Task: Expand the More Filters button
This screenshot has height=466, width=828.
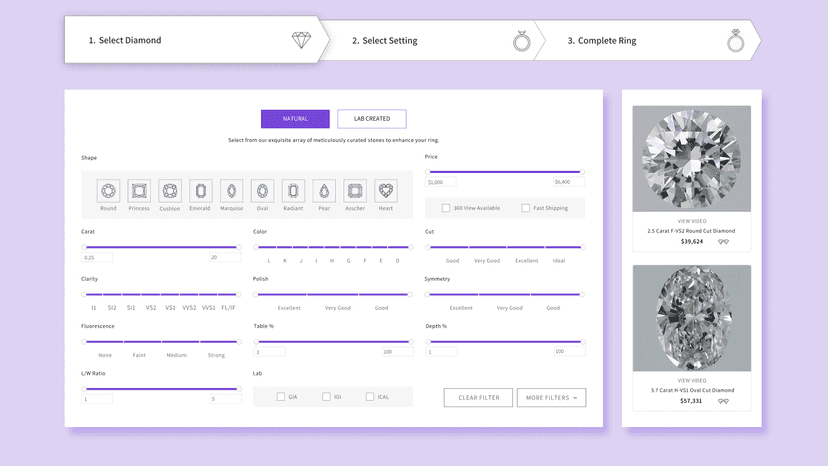Action: pyautogui.click(x=551, y=398)
